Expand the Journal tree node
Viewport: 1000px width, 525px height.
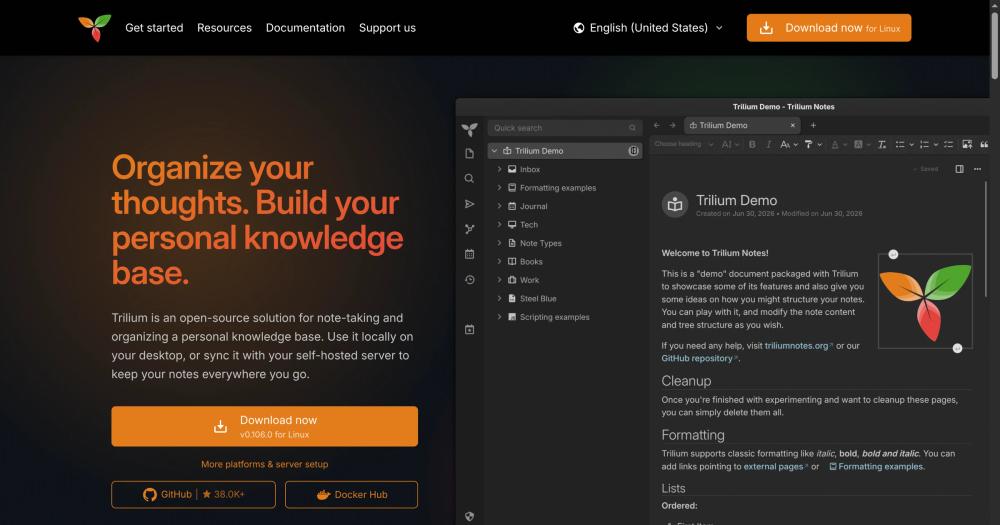click(499, 206)
